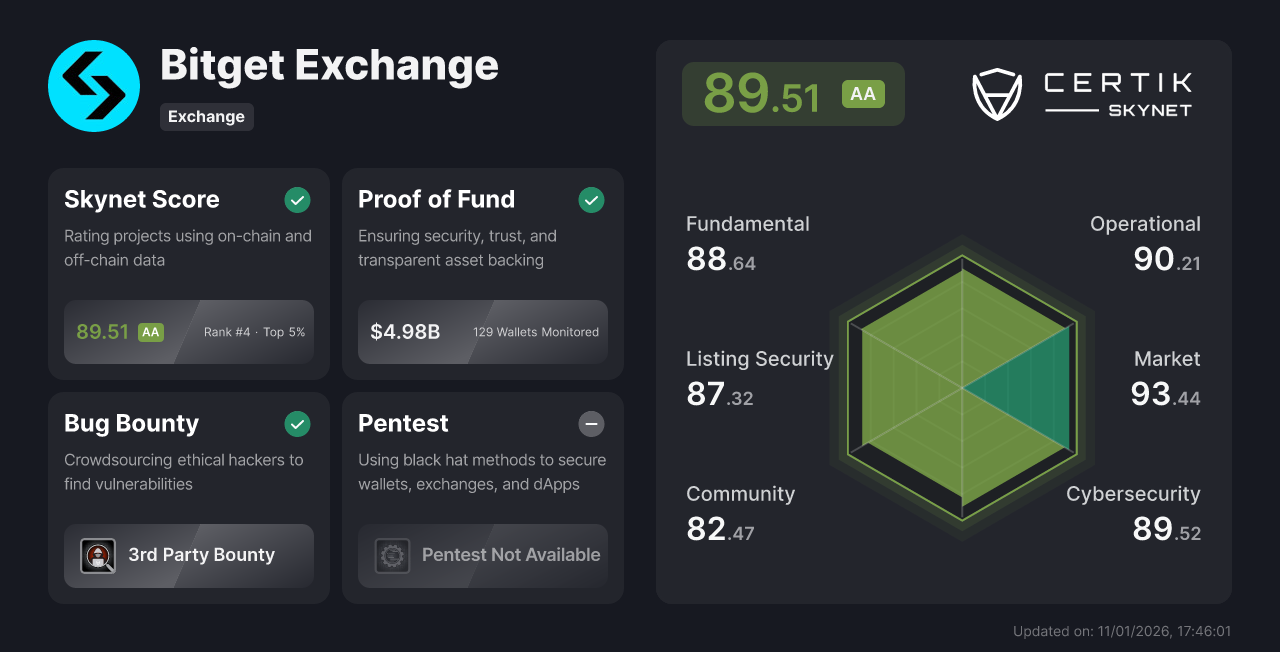The image size is (1280, 652).
Task: Click the Updated on 11/01/2026 timestamp
Action: click(1122, 631)
